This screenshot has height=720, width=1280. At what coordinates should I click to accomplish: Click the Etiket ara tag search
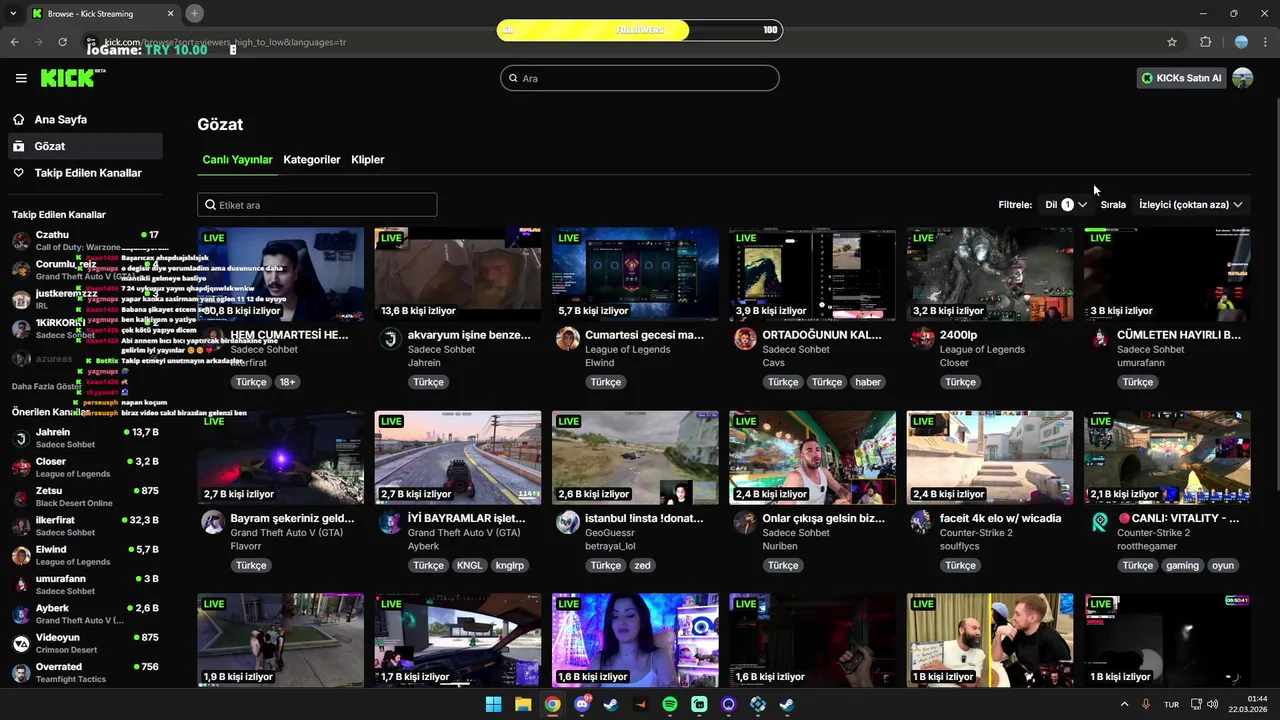pyautogui.click(x=317, y=205)
